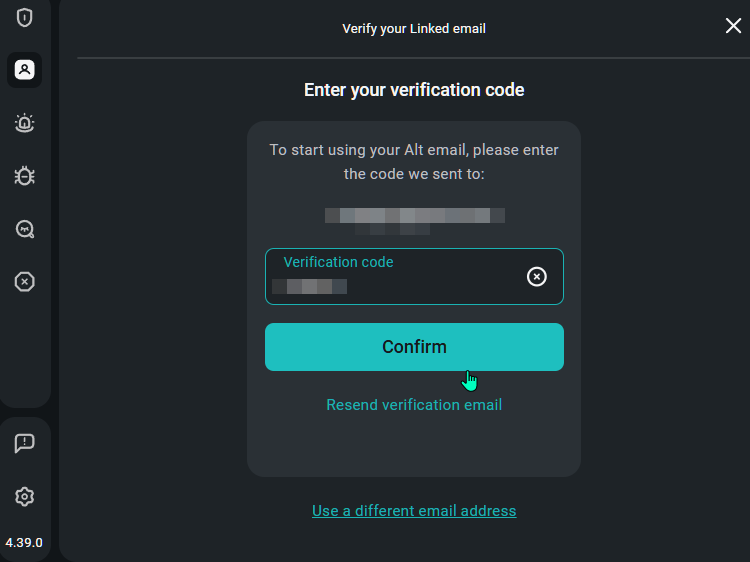
Task: Select the highlighted profile identity icon
Action: point(25,70)
